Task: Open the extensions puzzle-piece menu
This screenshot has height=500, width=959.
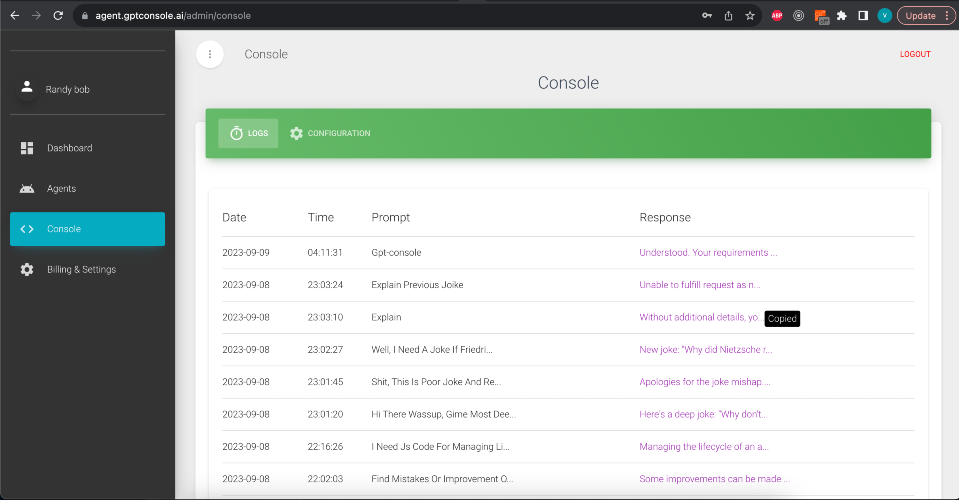Action: pos(842,16)
